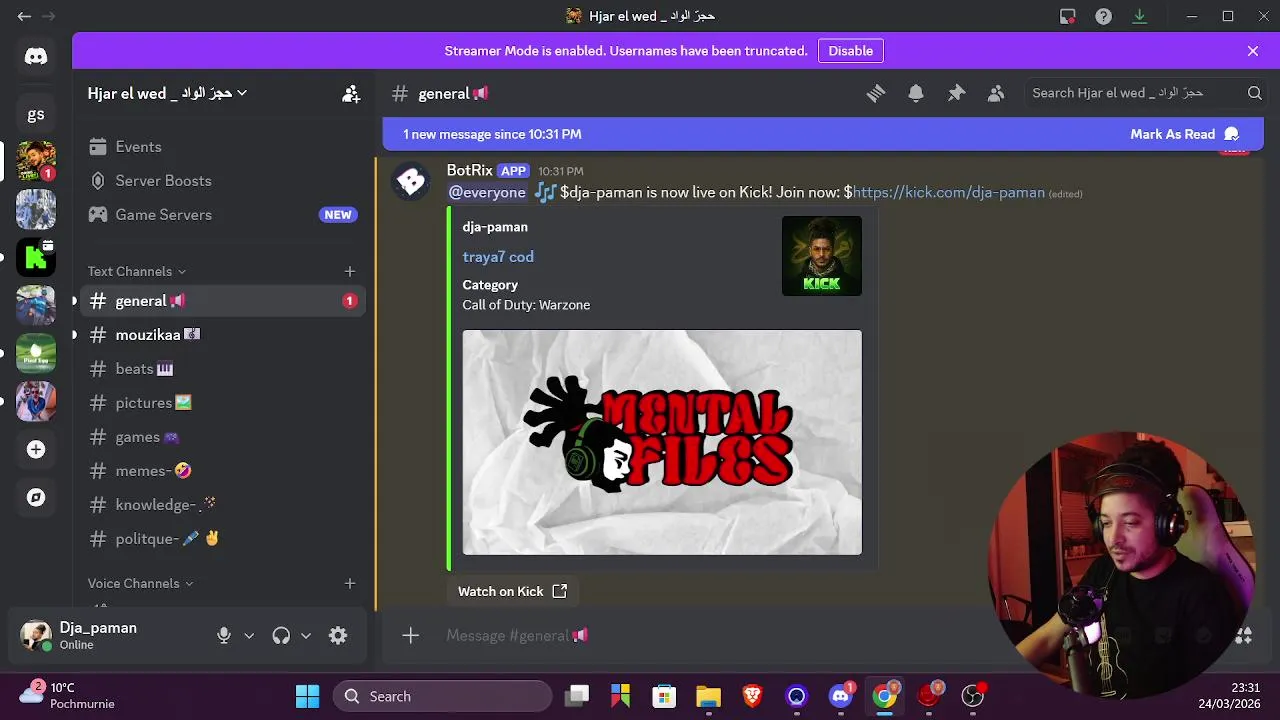Add a server with the plus icon
The image size is (1280, 720).
[36, 449]
